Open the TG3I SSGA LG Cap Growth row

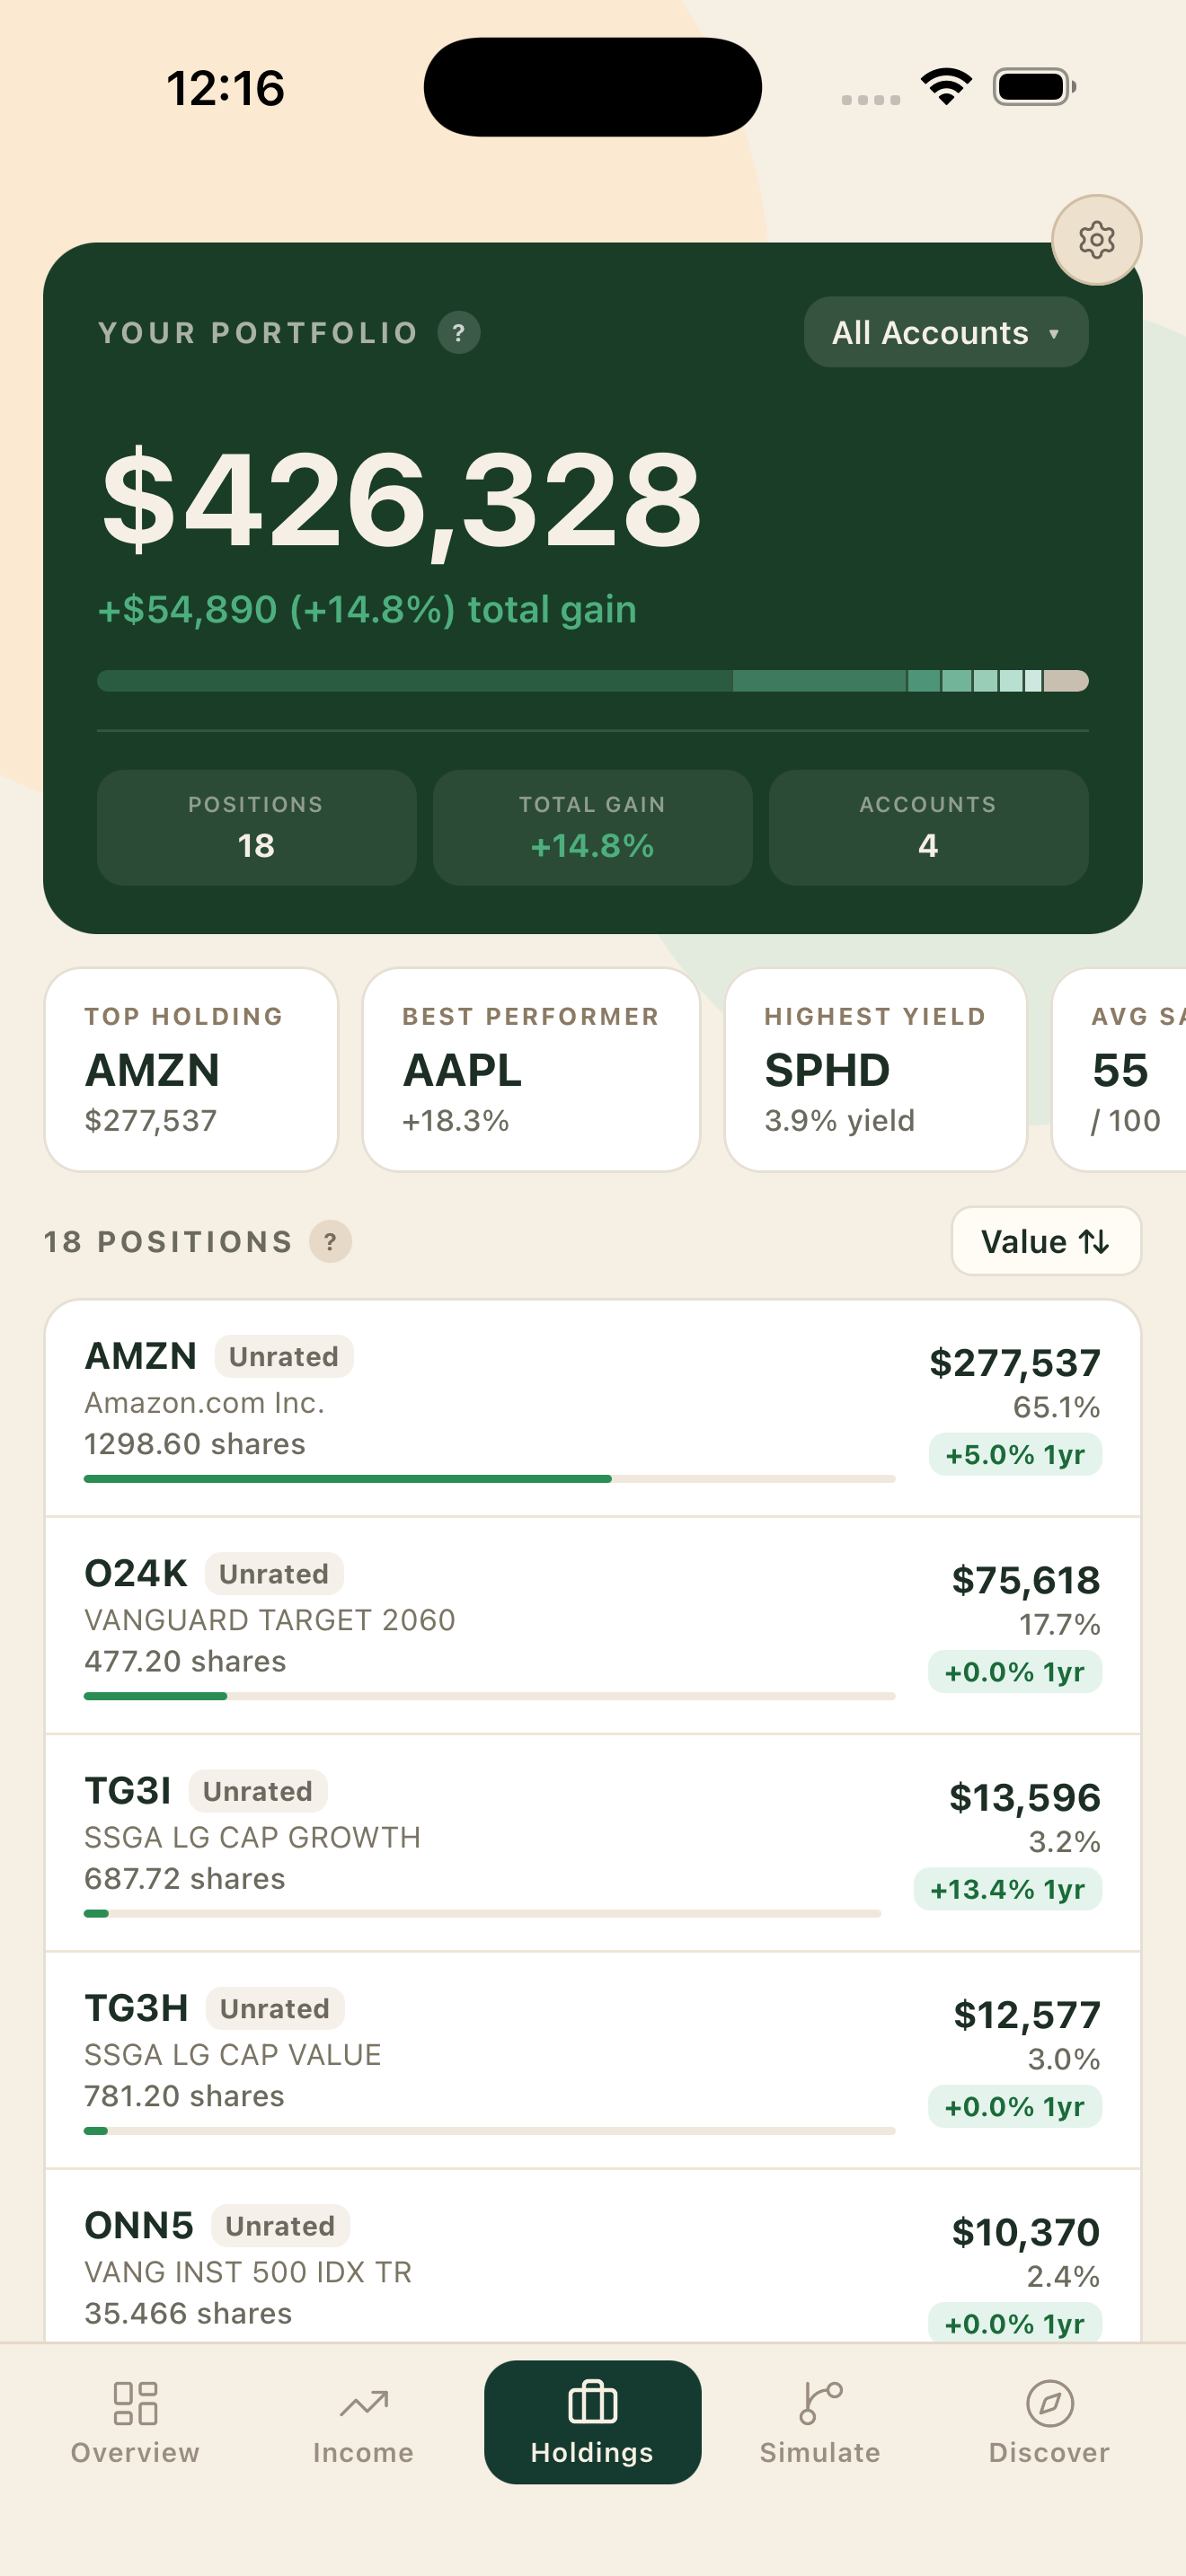point(593,1843)
